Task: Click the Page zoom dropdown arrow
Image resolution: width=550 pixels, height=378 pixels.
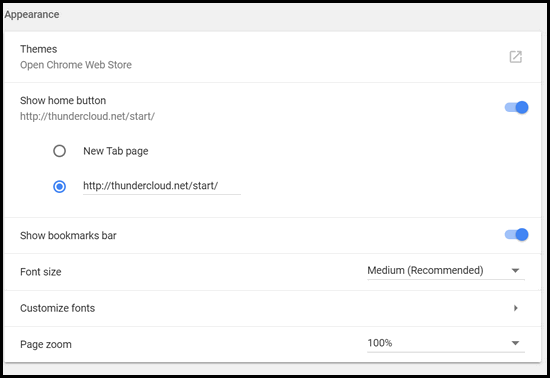Action: coord(515,343)
